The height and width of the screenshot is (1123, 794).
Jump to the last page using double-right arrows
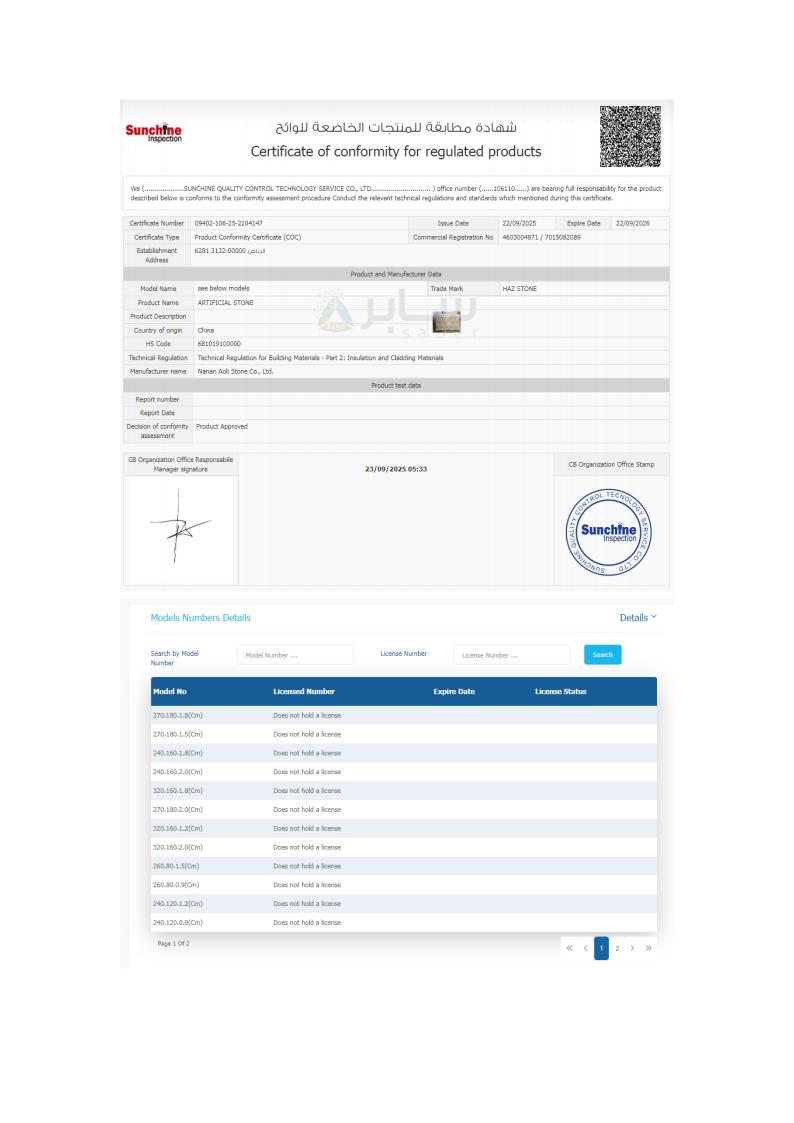648,947
